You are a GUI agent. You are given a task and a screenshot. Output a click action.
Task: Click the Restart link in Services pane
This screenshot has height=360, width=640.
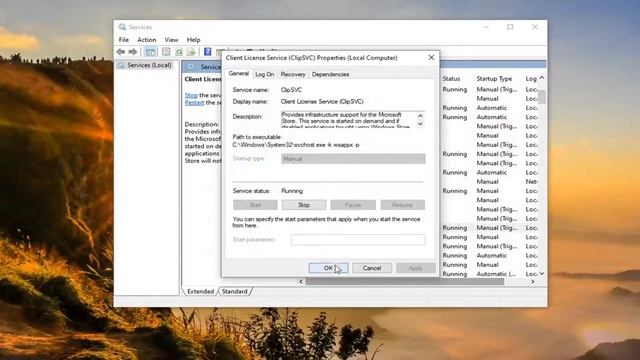click(194, 102)
